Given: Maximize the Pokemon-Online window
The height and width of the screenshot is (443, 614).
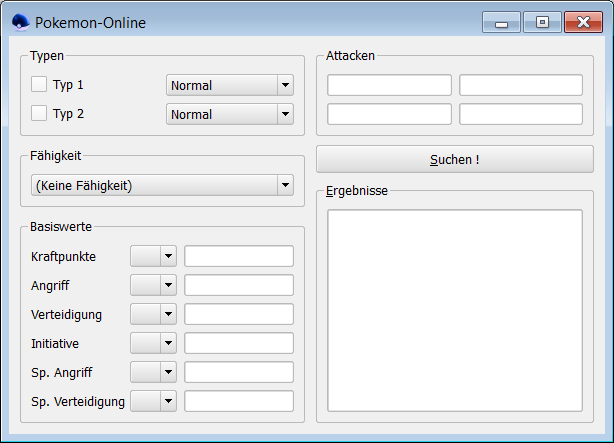Looking at the screenshot, I should click(542, 22).
